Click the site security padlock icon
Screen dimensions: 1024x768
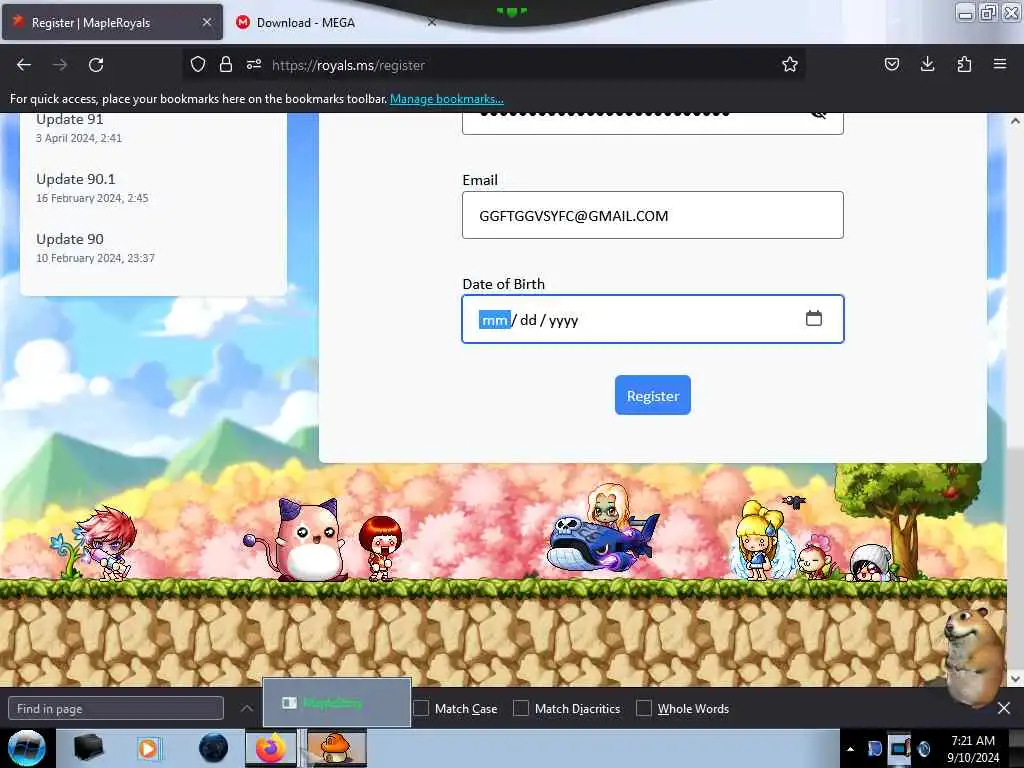click(x=226, y=64)
